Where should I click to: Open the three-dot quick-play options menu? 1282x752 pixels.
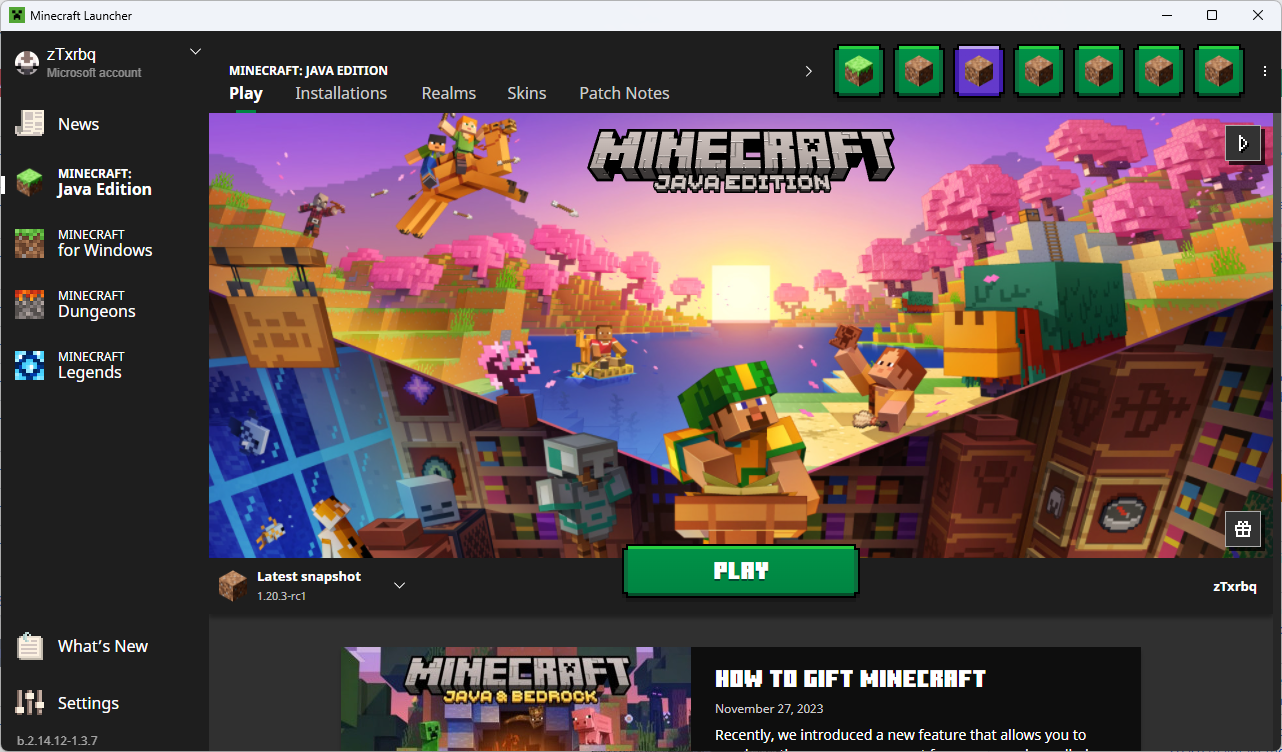click(1265, 71)
